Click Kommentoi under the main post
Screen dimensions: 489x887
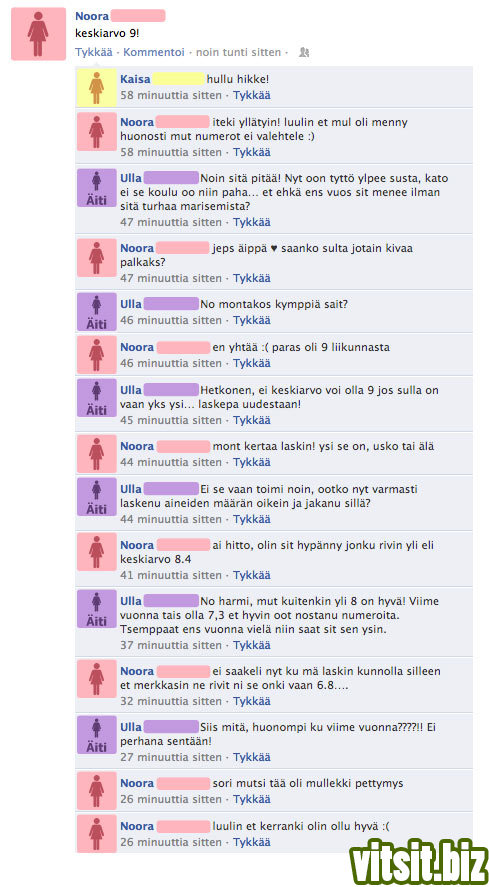pos(154,53)
